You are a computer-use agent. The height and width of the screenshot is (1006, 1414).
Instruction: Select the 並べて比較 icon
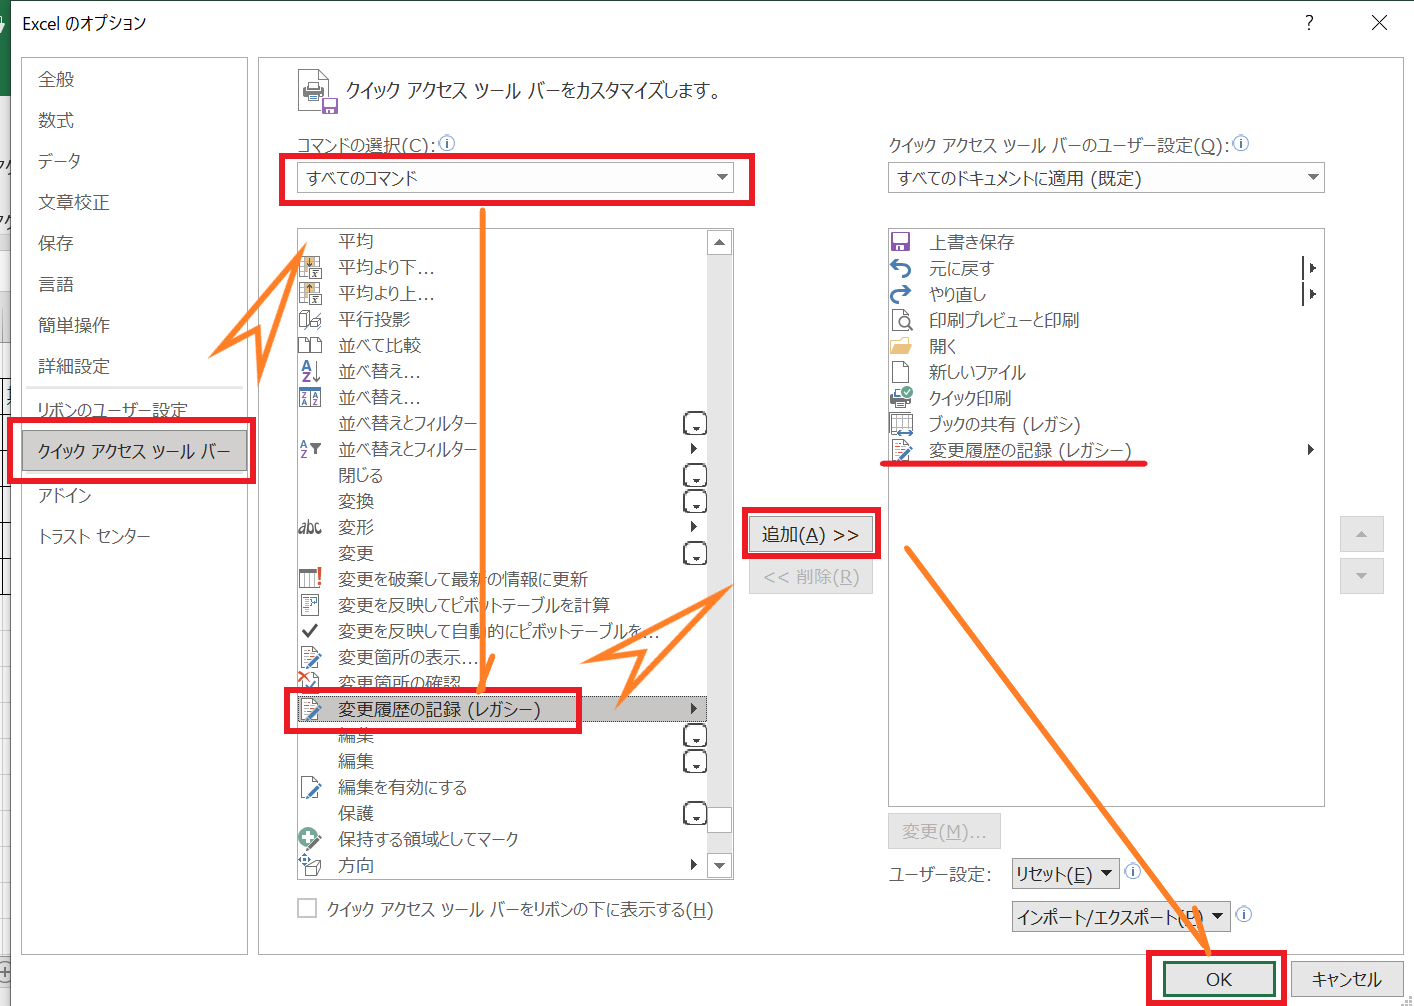[310, 345]
